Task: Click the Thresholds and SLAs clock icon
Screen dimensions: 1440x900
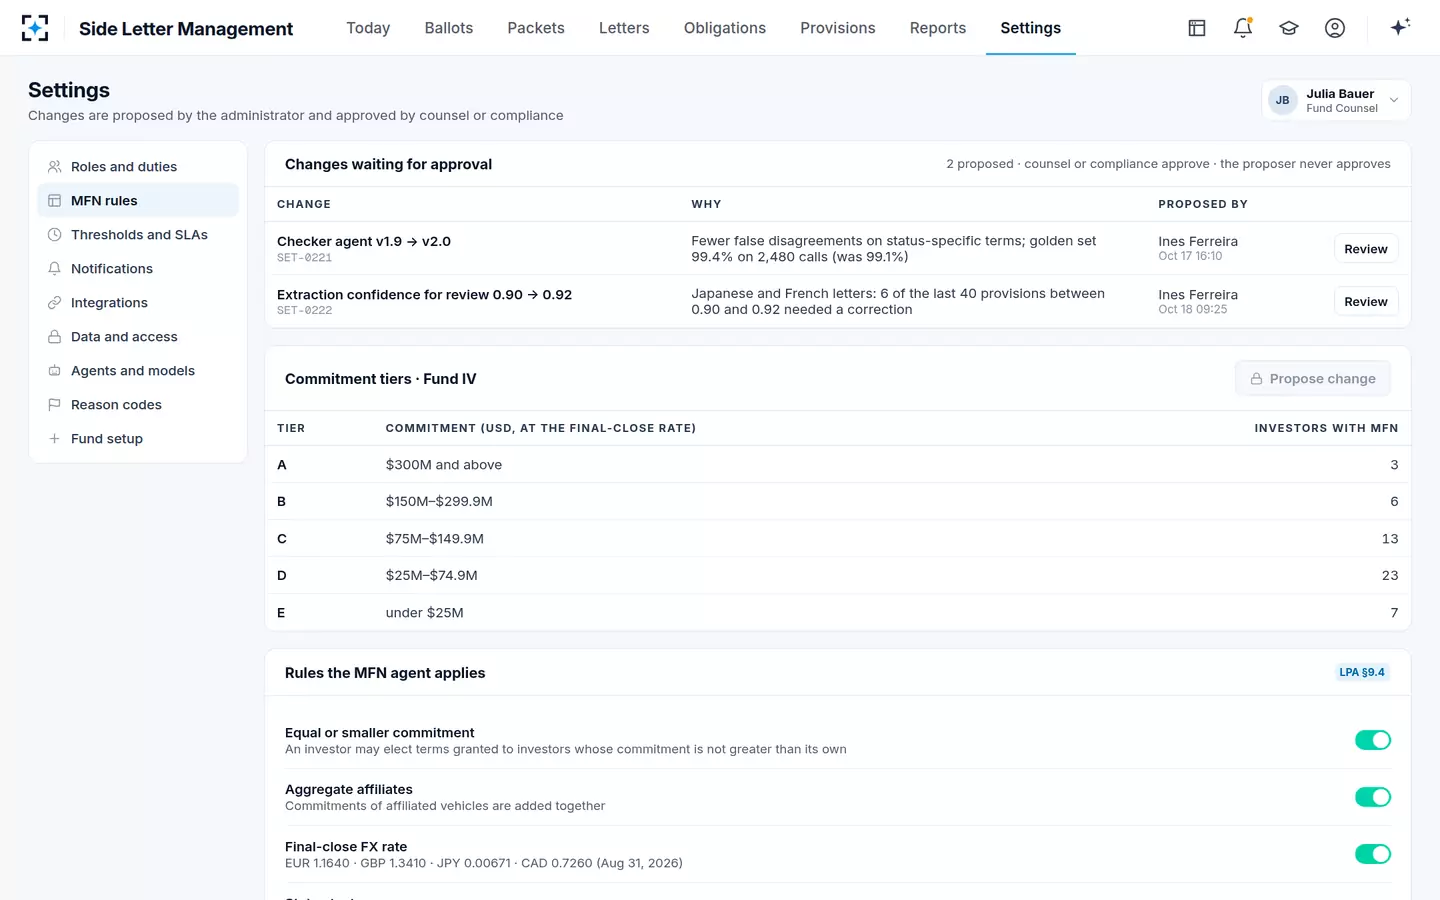Action: pos(55,235)
